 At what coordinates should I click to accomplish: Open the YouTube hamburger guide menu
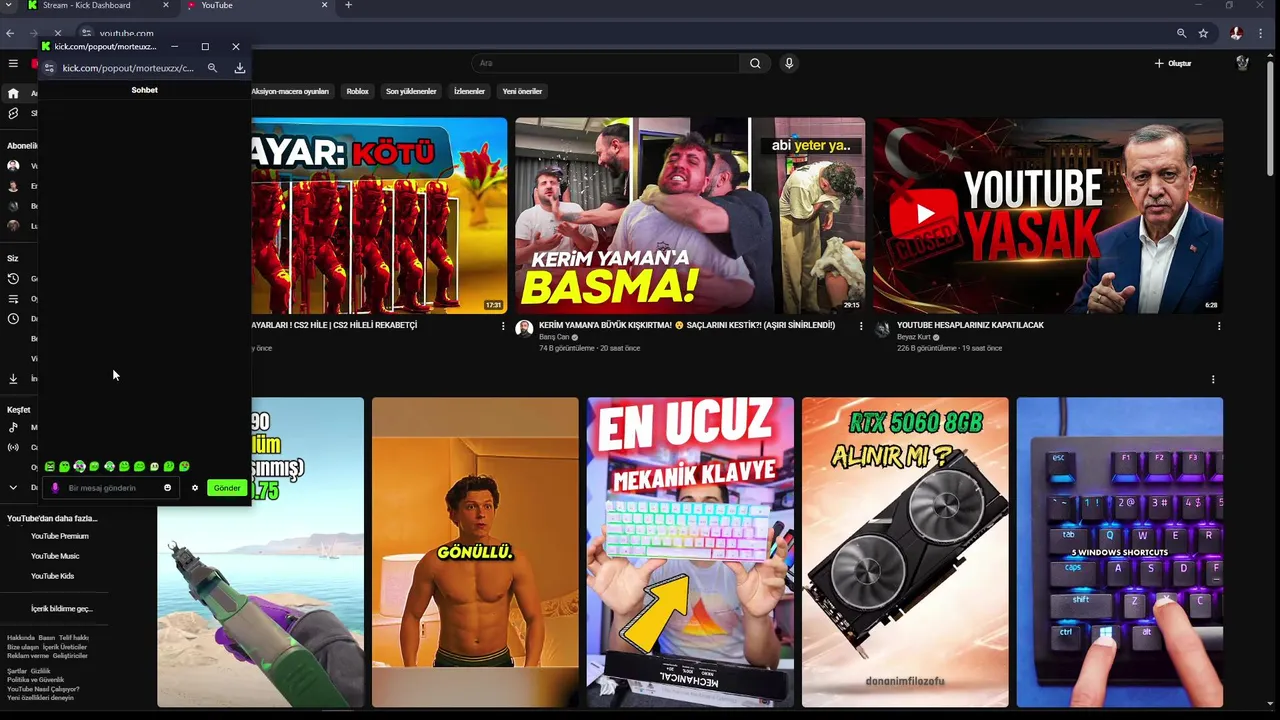[13, 63]
